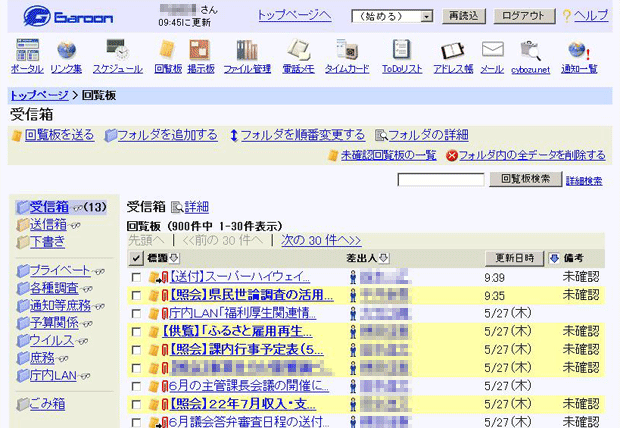This screenshot has height=428, width=620.
Task: Open the 電話メモ icon
Action: 299,49
